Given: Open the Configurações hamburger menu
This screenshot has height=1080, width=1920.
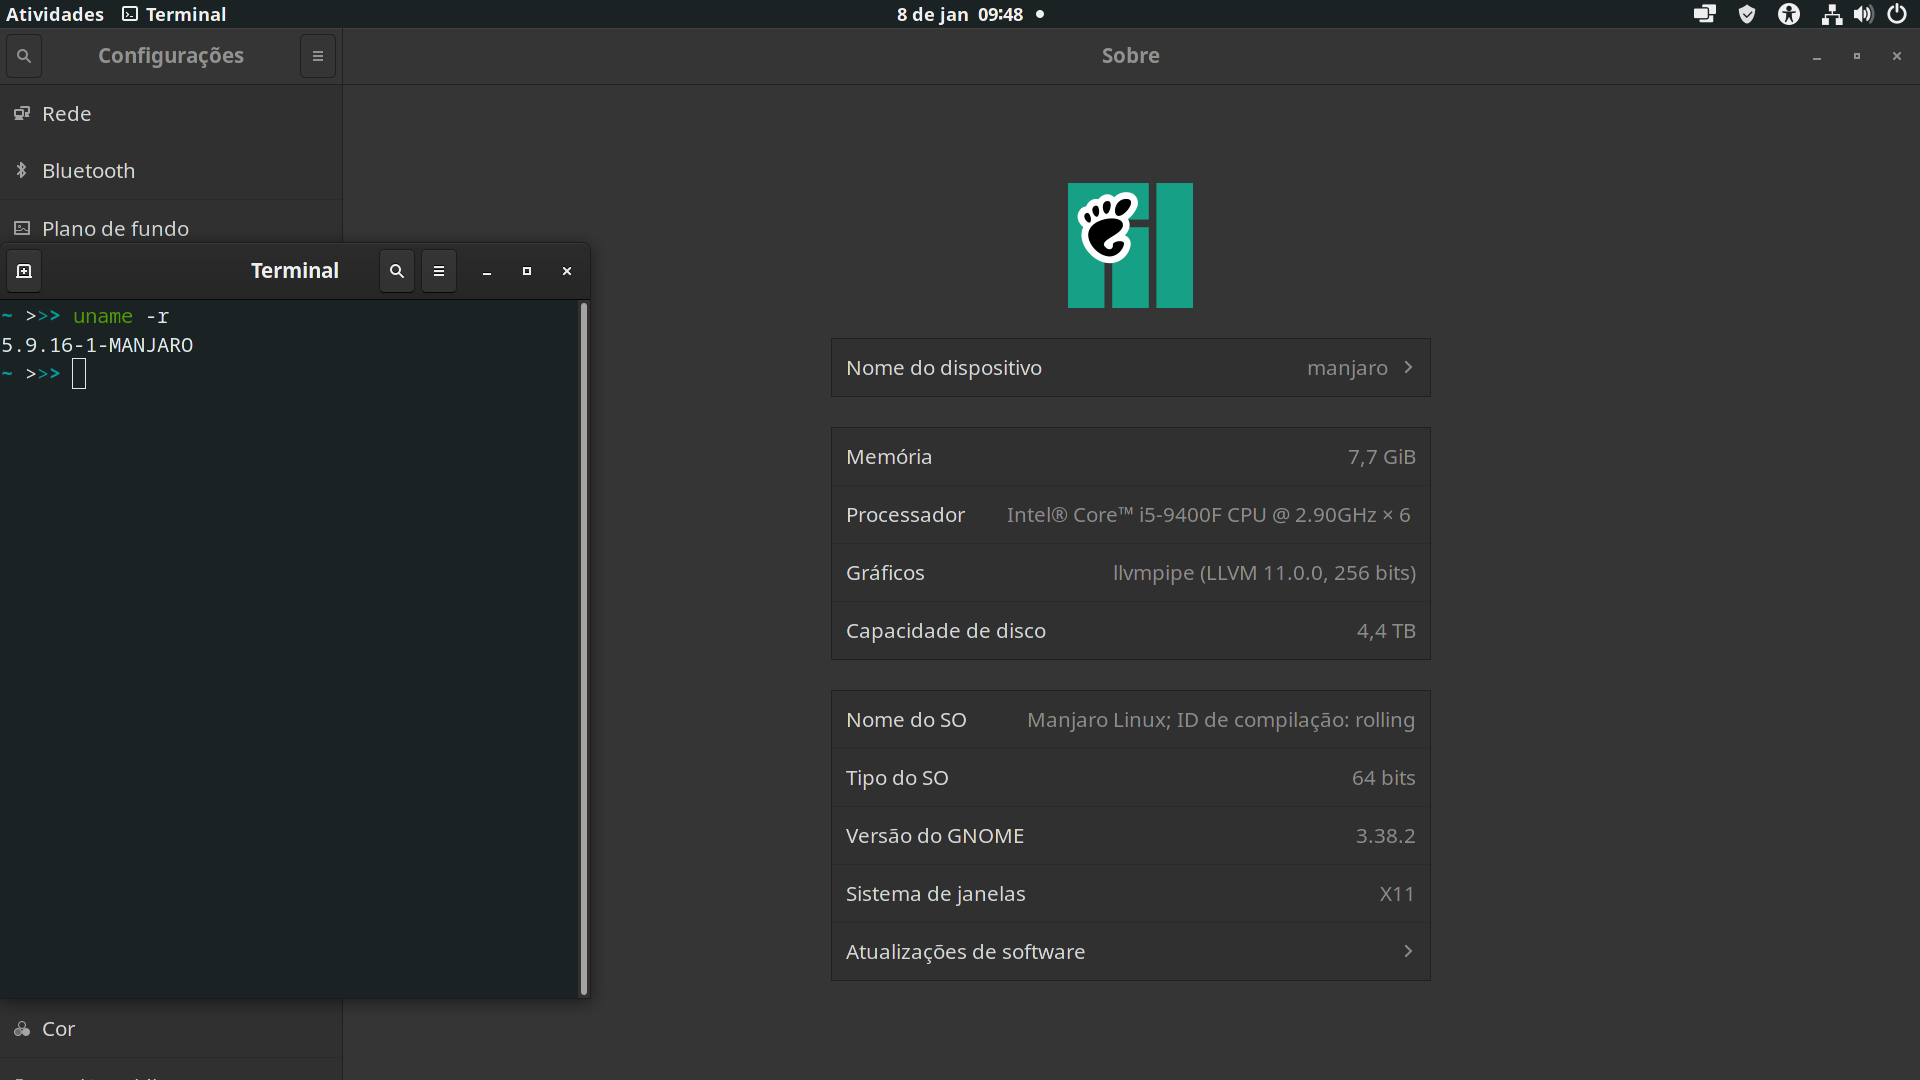Looking at the screenshot, I should click(x=318, y=56).
